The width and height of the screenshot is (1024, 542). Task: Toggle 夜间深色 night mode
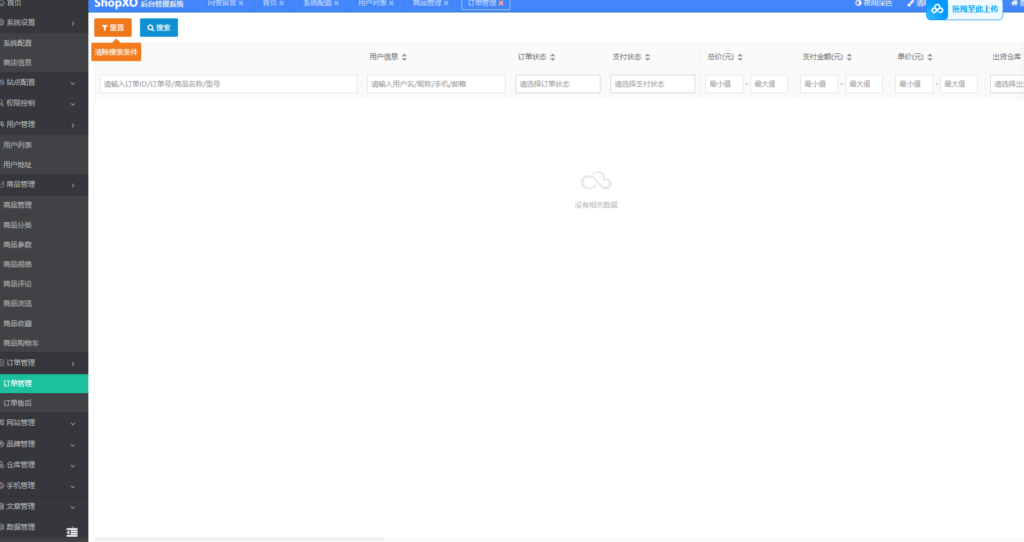pos(874,3)
